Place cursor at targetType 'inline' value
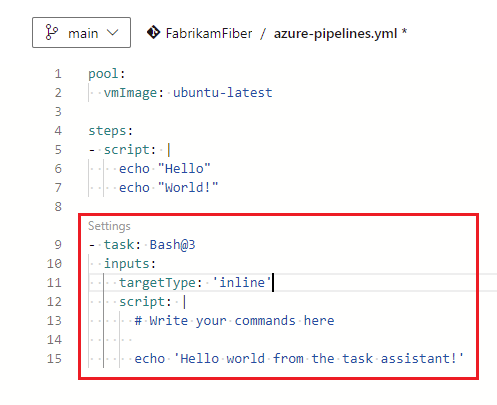This screenshot has width=497, height=405. [242, 283]
